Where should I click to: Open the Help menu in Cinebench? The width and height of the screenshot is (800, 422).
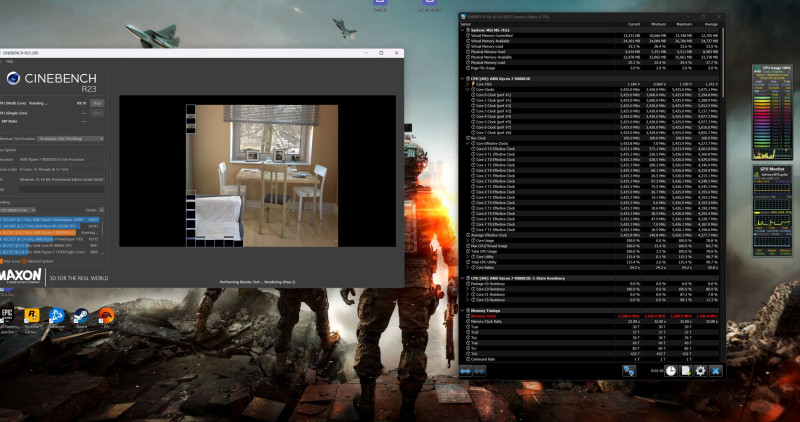pyautogui.click(x=9, y=61)
